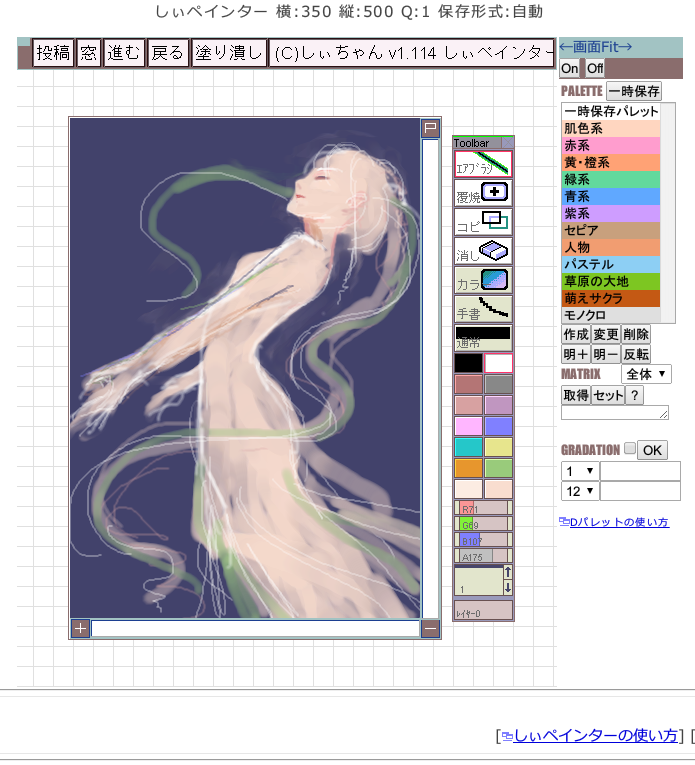Click the 明－ darken button

606,354
